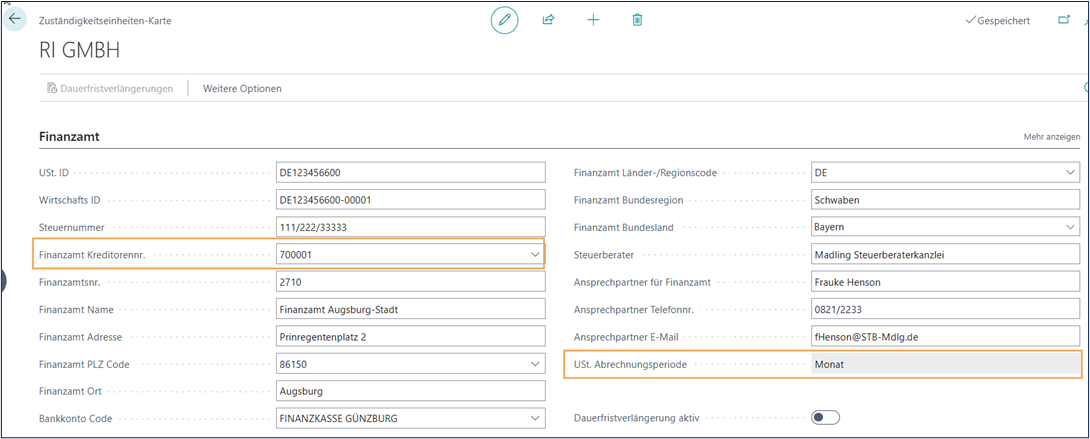This screenshot has height=439, width=1090.
Task: Click Ansprechpartner E-Mail field
Action: tap(945, 337)
